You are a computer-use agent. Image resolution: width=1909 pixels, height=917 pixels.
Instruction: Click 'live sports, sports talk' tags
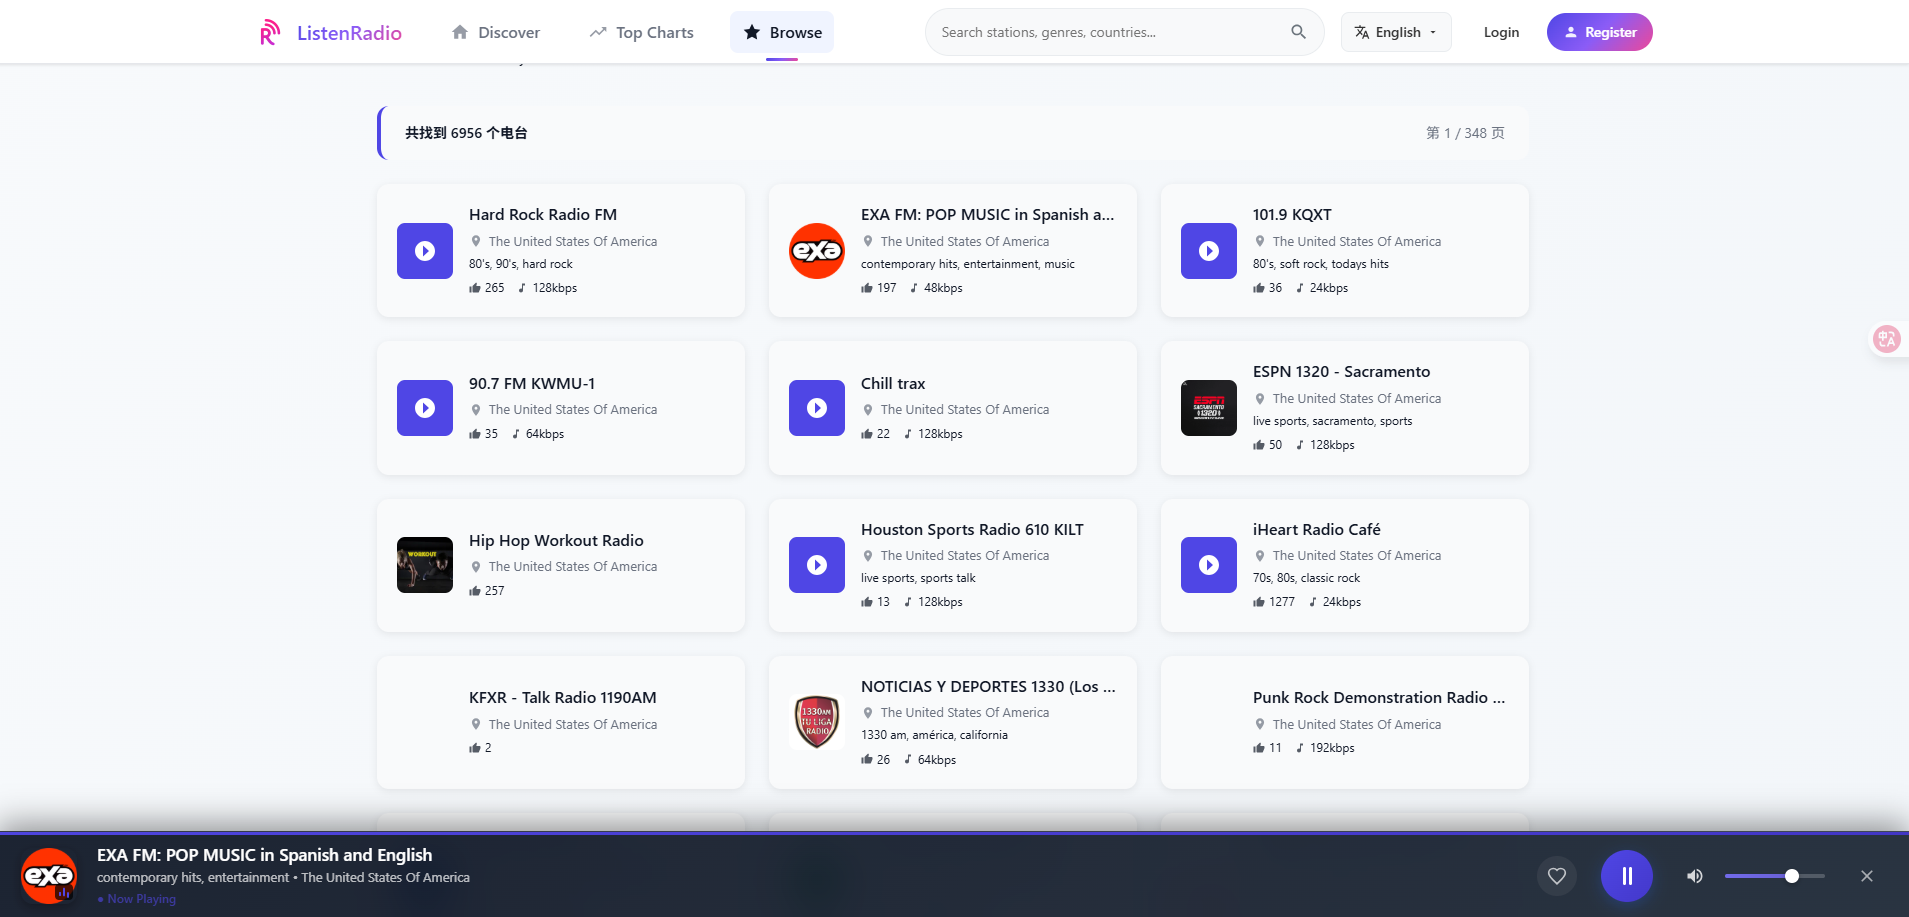pyautogui.click(x=918, y=578)
